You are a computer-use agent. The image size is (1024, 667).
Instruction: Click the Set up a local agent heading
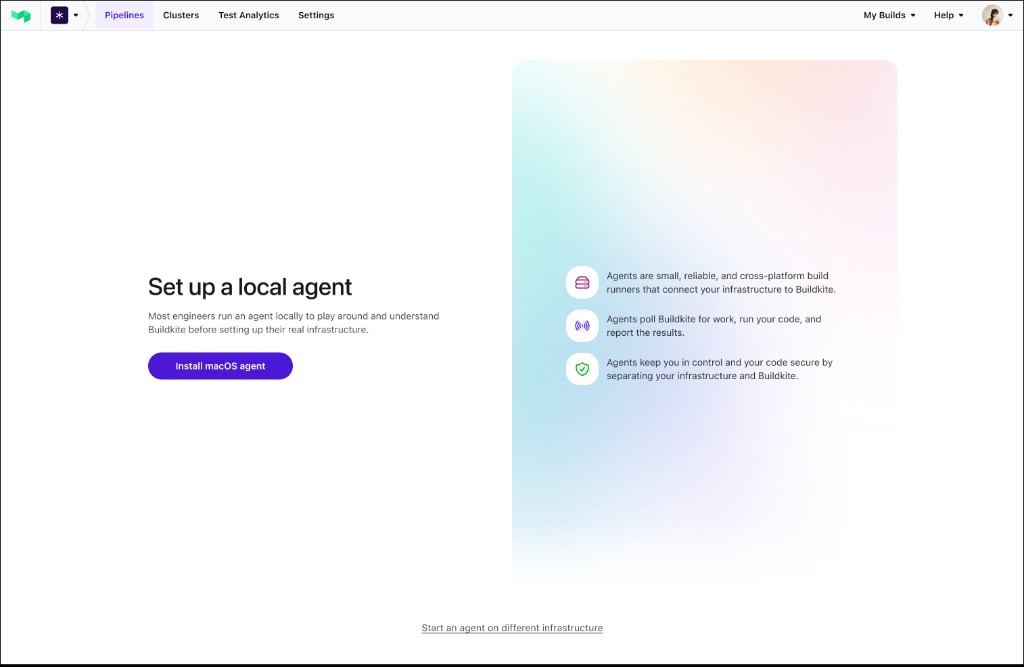point(250,287)
